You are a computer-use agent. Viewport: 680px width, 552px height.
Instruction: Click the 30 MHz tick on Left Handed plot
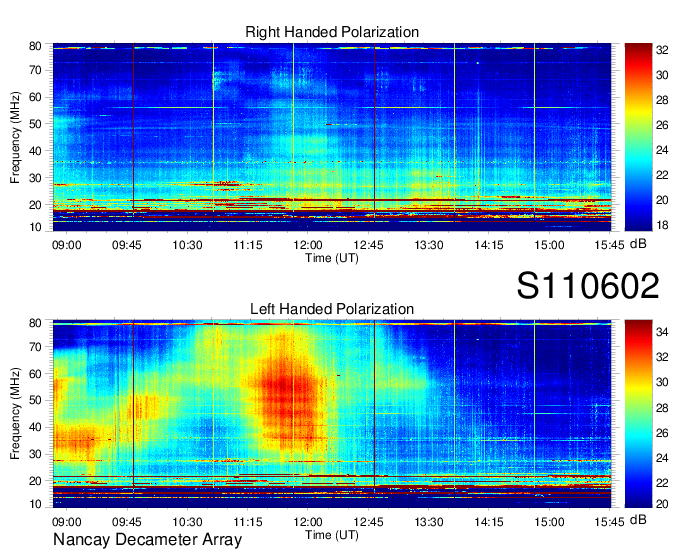click(x=35, y=454)
